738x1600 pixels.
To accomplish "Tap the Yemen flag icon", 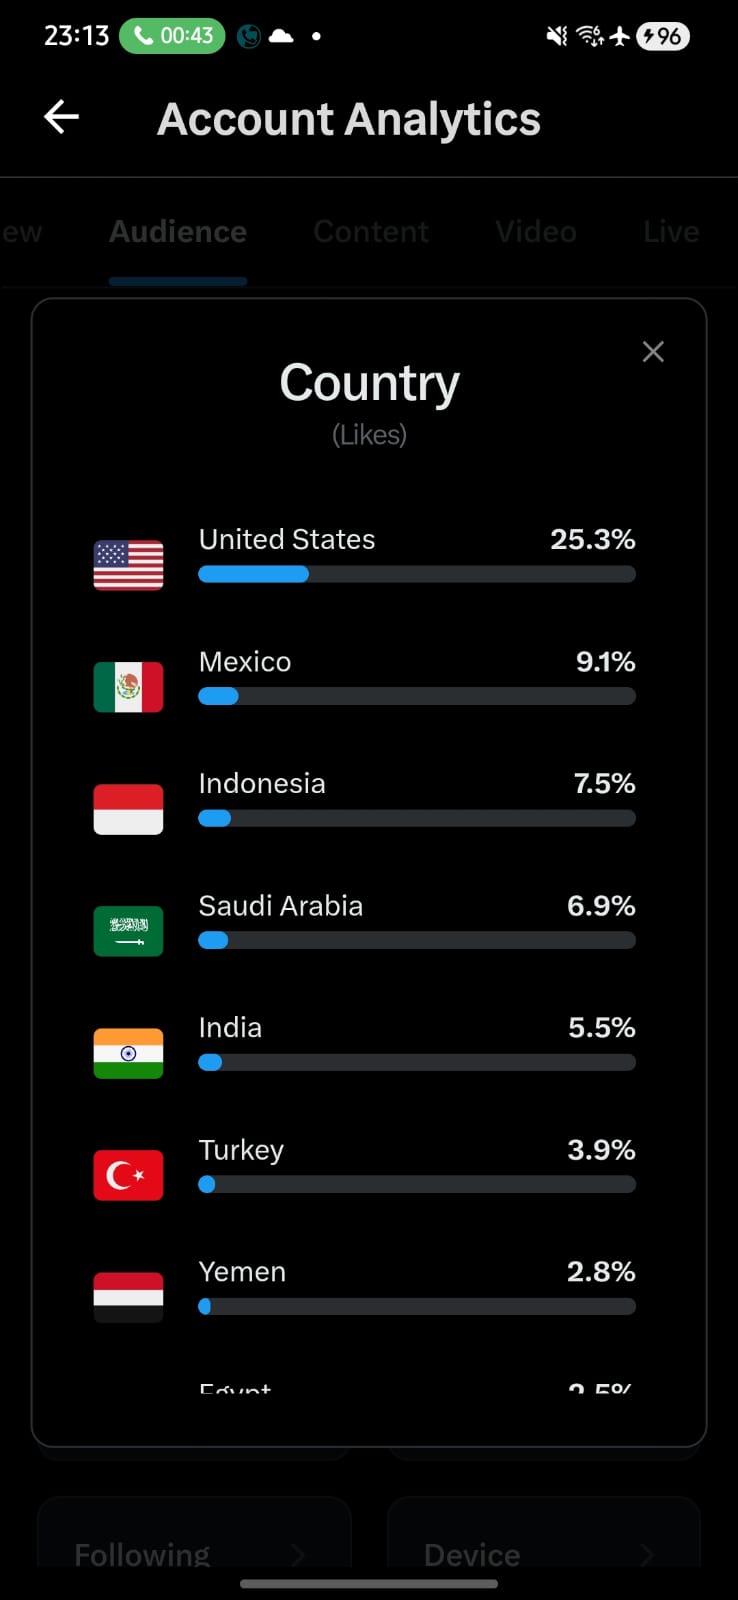I will (x=128, y=1297).
